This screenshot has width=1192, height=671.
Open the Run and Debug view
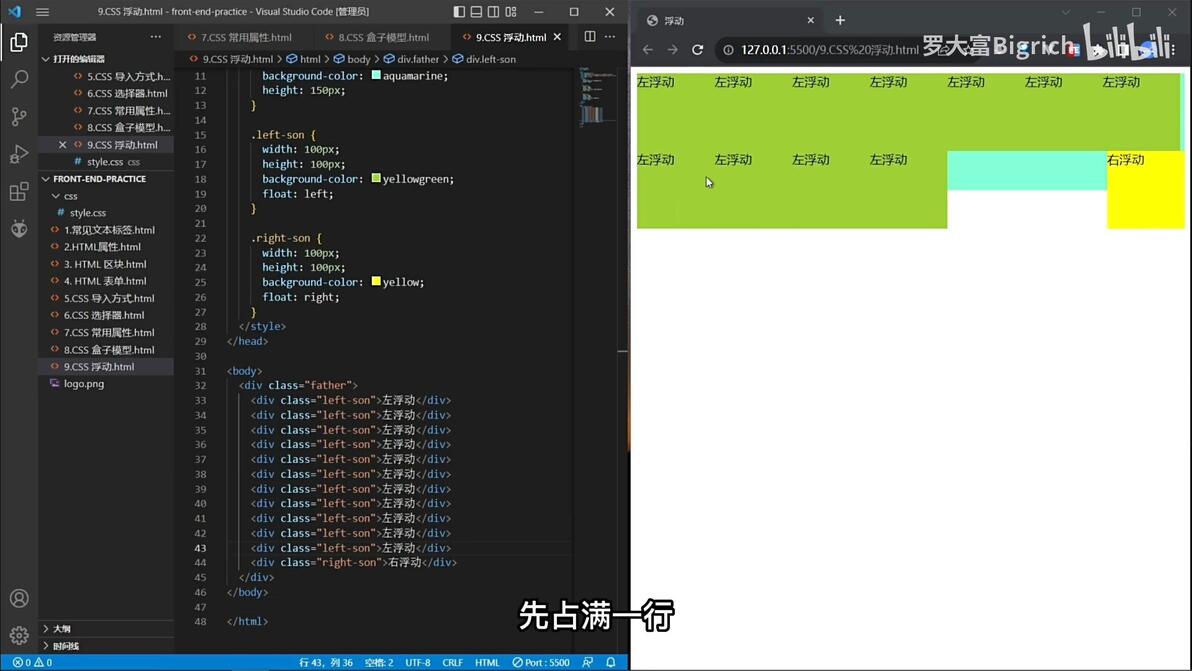19,154
